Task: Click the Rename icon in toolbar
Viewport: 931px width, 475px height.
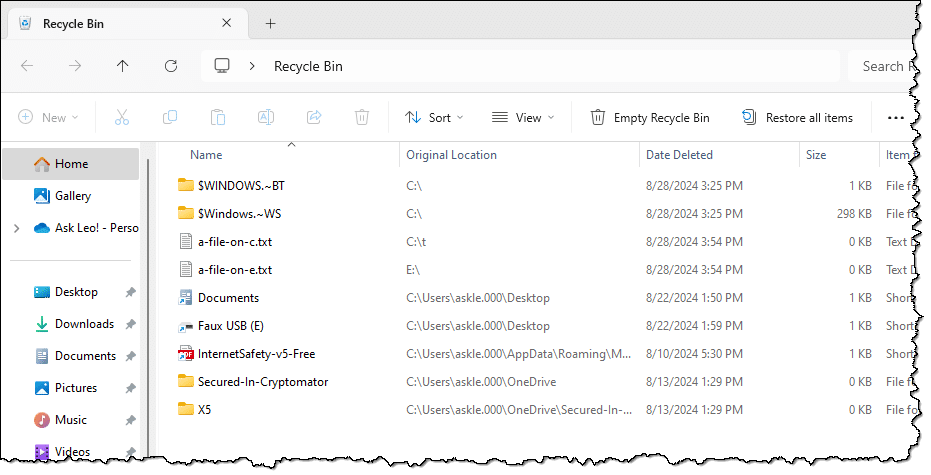Action: [266, 118]
